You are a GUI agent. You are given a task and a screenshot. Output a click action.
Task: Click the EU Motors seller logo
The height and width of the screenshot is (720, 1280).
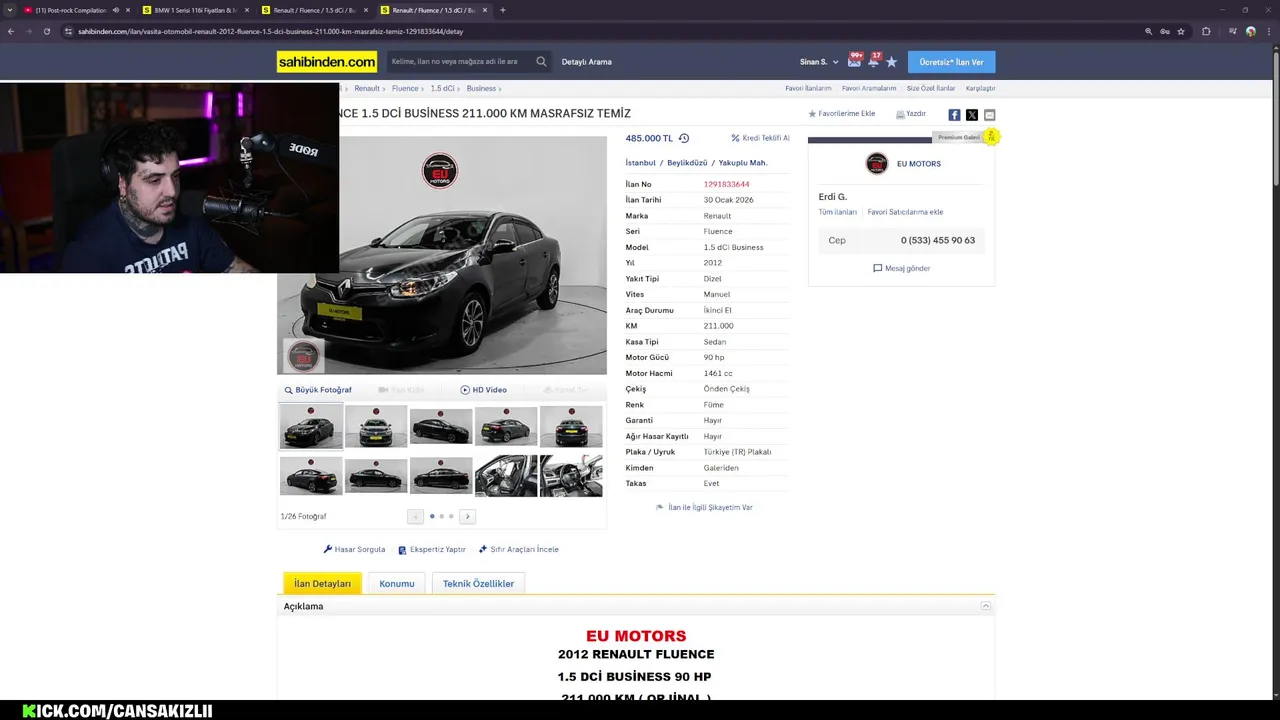pos(877,163)
